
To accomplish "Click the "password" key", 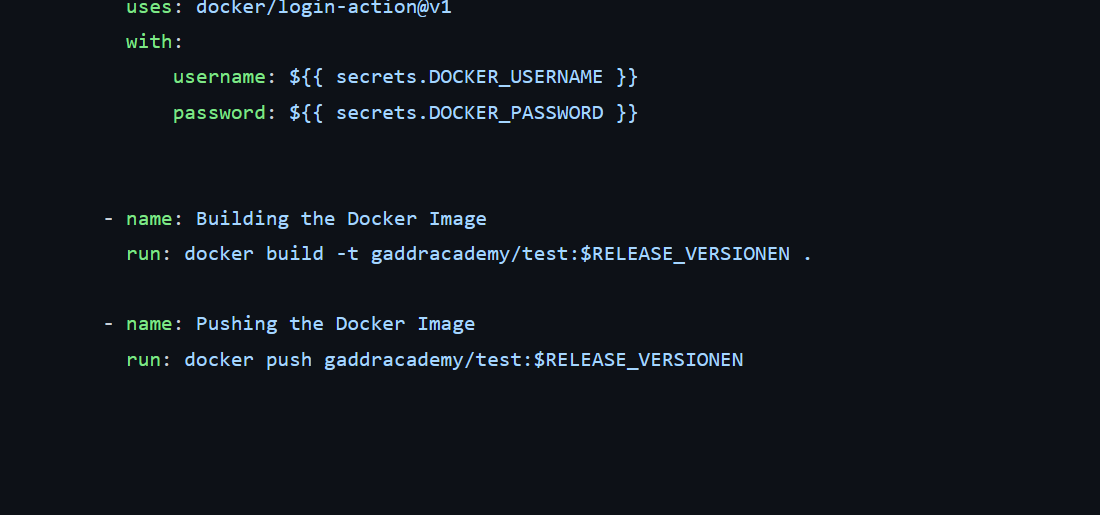I will pyautogui.click(x=219, y=113).
